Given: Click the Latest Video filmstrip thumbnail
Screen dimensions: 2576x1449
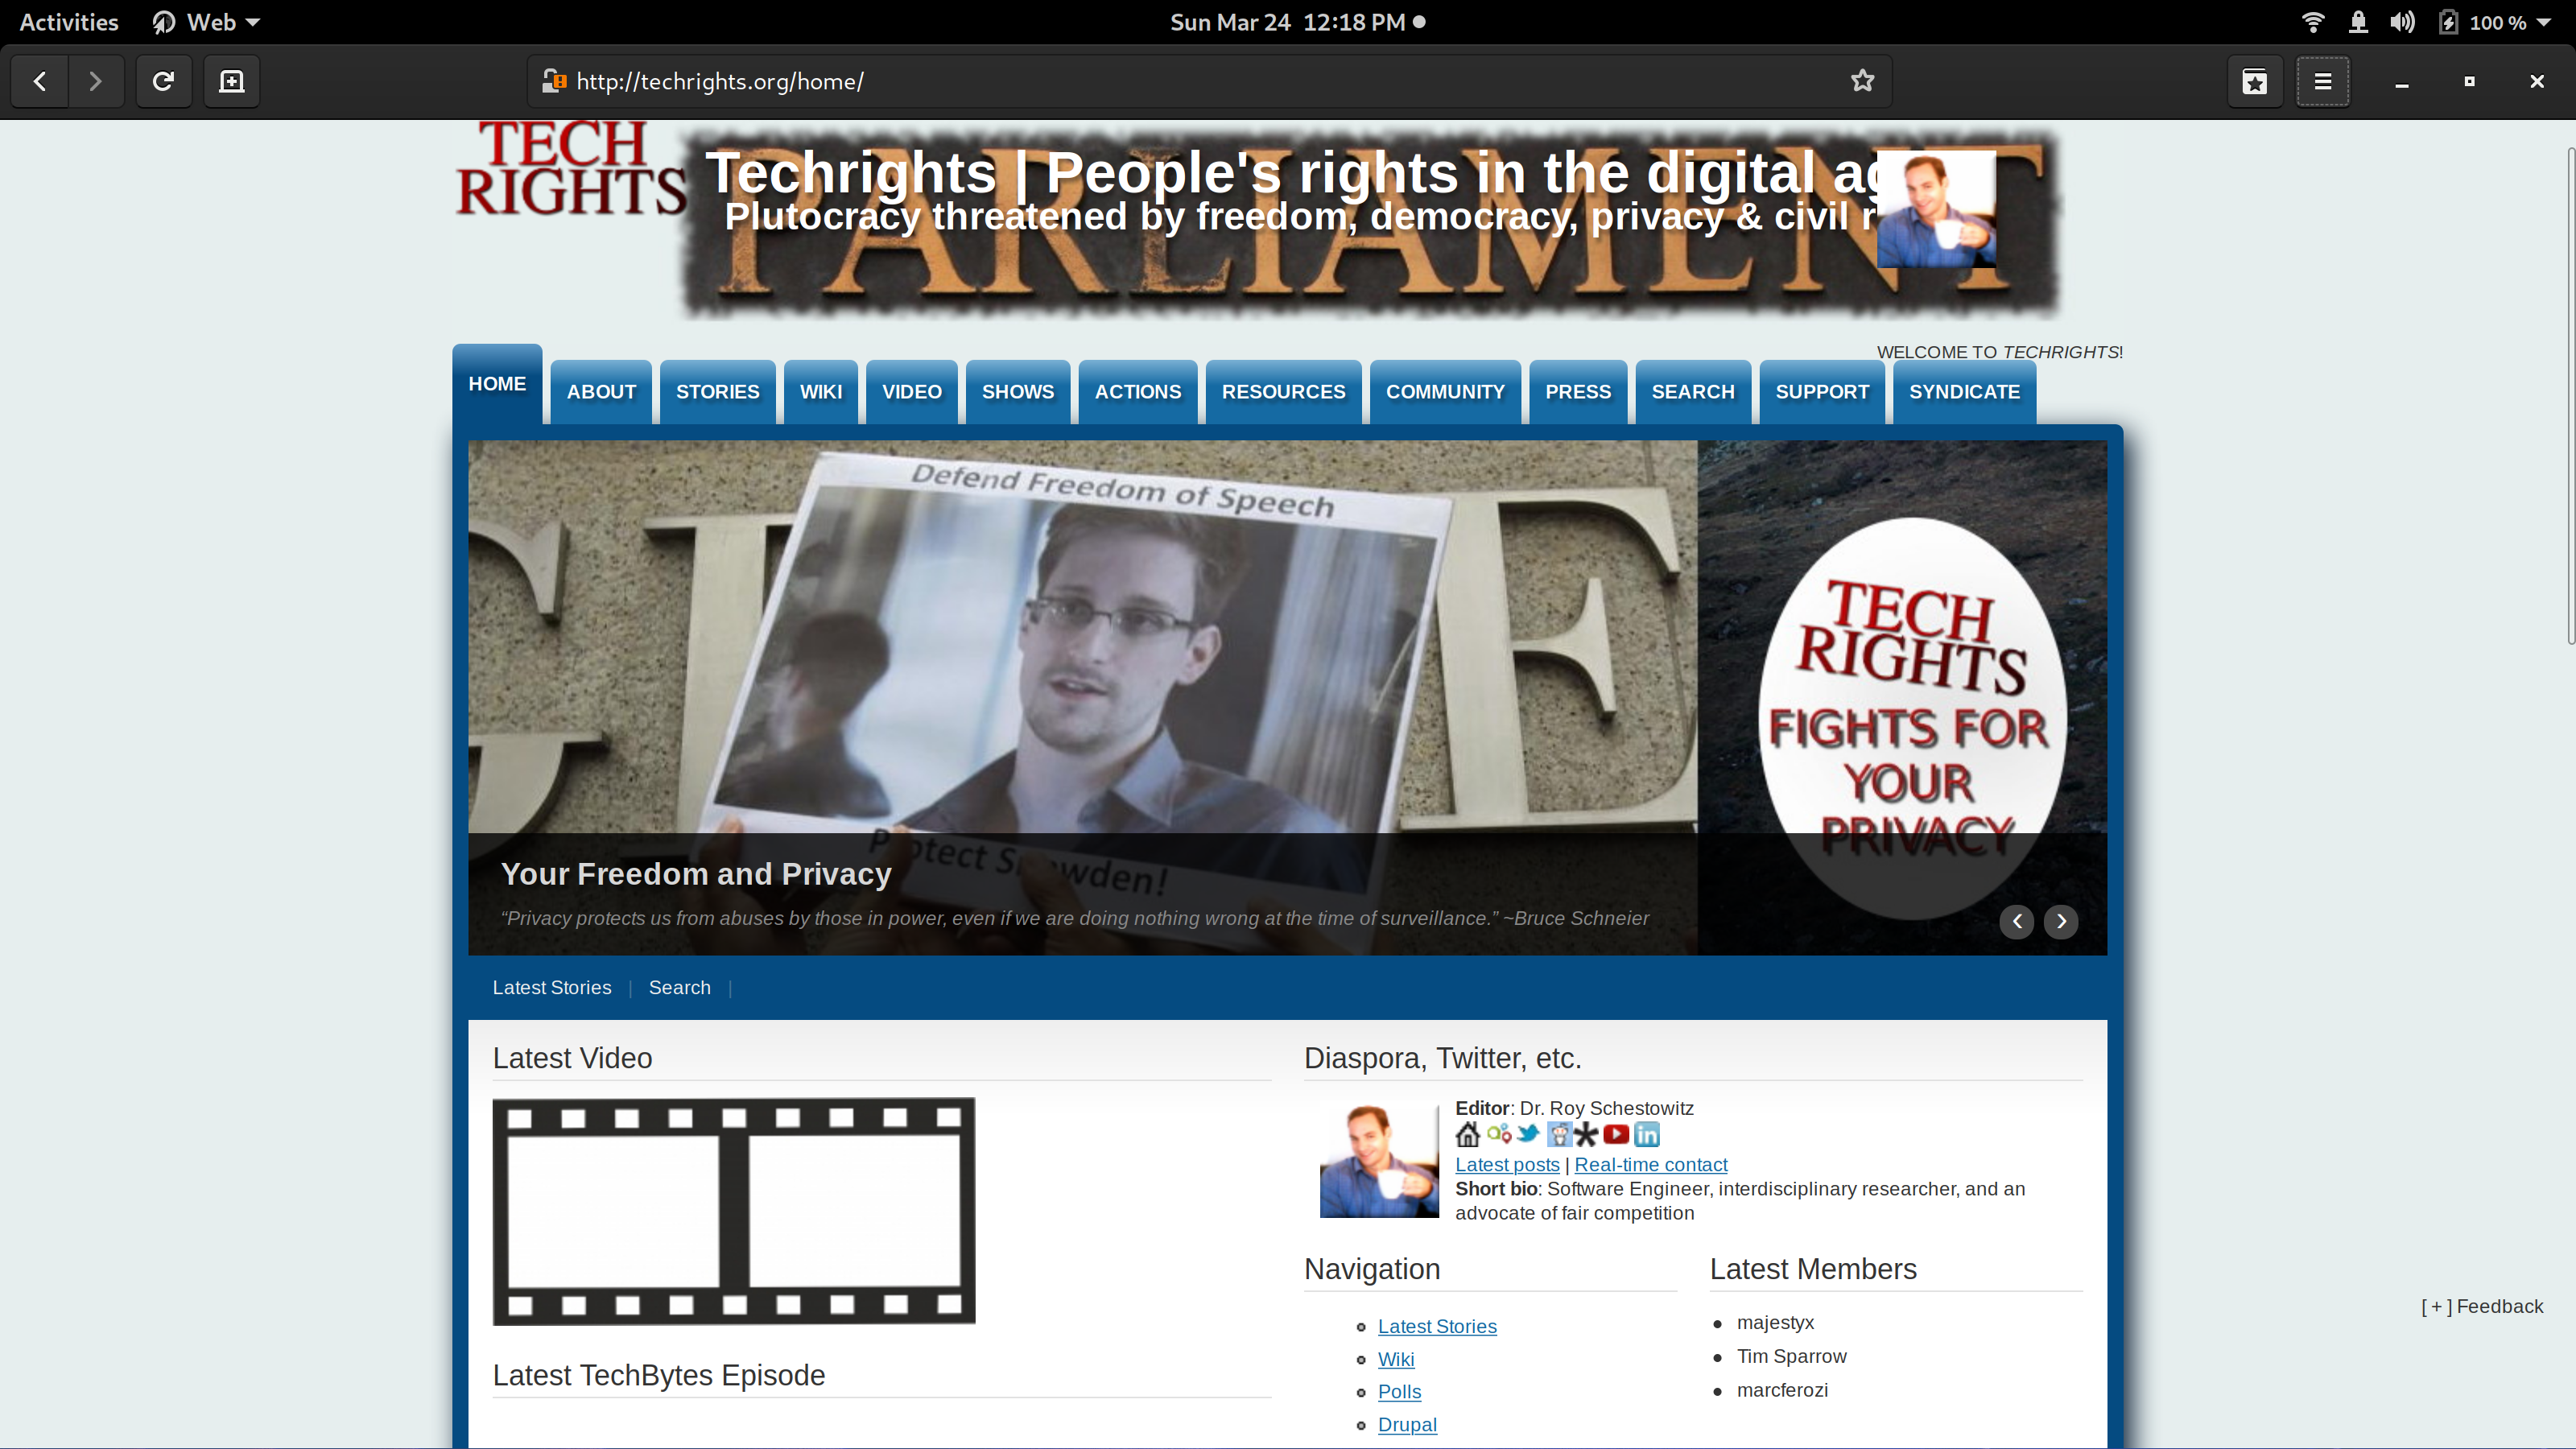Looking at the screenshot, I should tap(733, 1211).
